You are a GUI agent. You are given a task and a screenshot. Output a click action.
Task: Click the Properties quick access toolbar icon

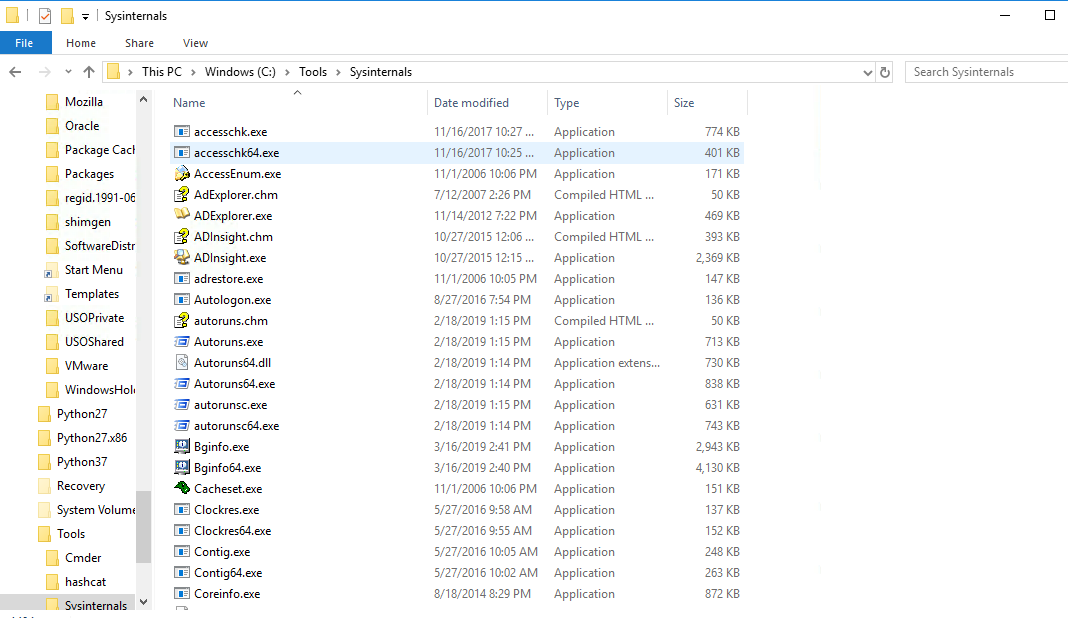coord(45,16)
